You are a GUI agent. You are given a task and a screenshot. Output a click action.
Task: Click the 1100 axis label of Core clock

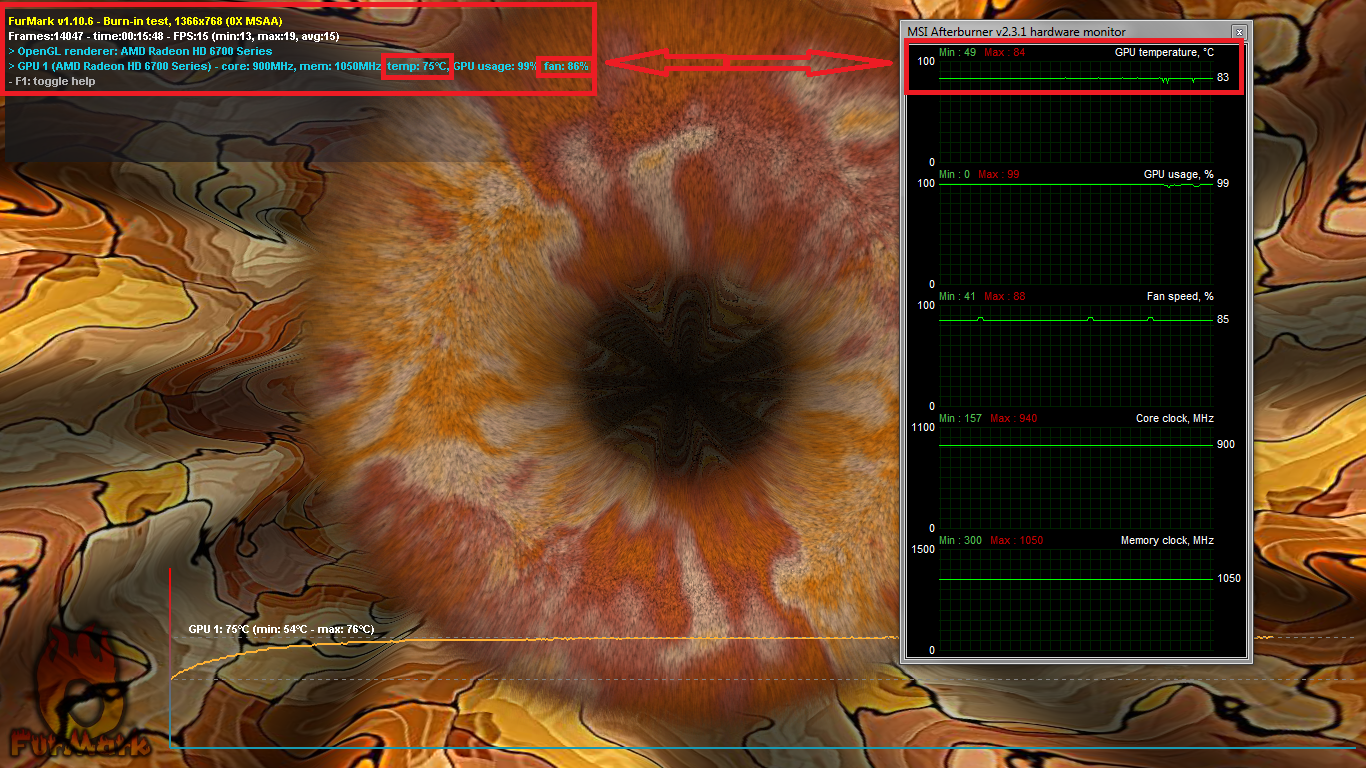pos(923,427)
